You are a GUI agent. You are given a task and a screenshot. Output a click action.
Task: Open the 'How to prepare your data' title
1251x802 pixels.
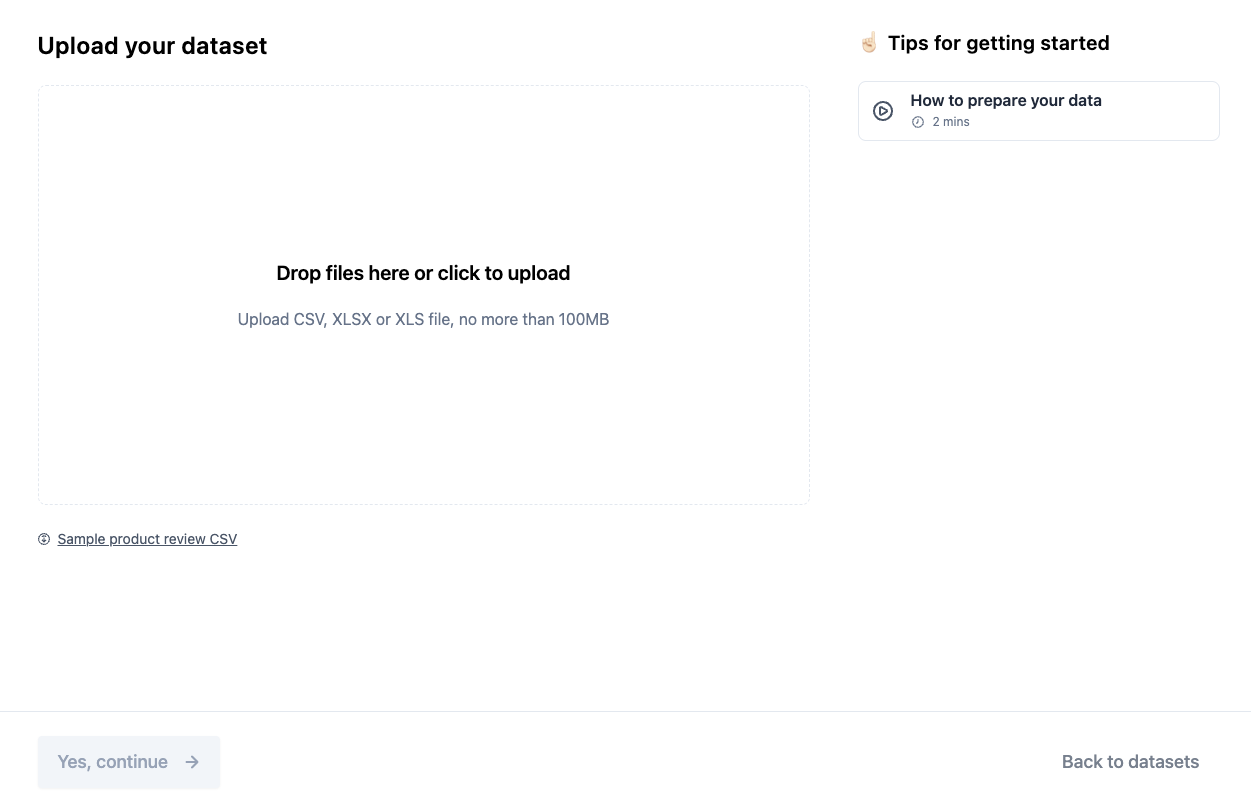(1005, 100)
